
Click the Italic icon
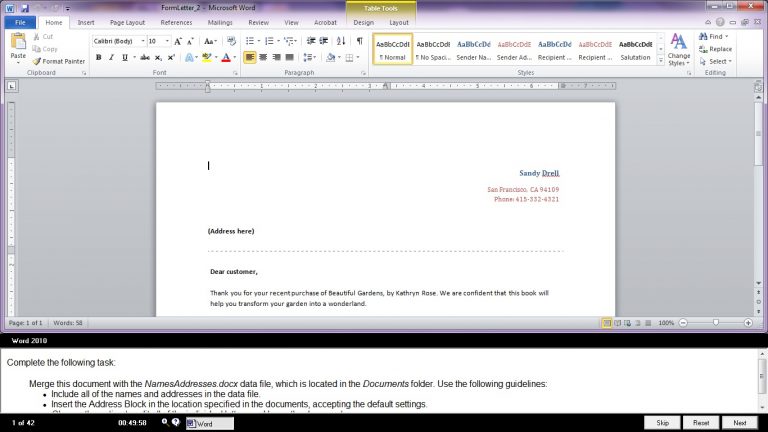click(112, 58)
